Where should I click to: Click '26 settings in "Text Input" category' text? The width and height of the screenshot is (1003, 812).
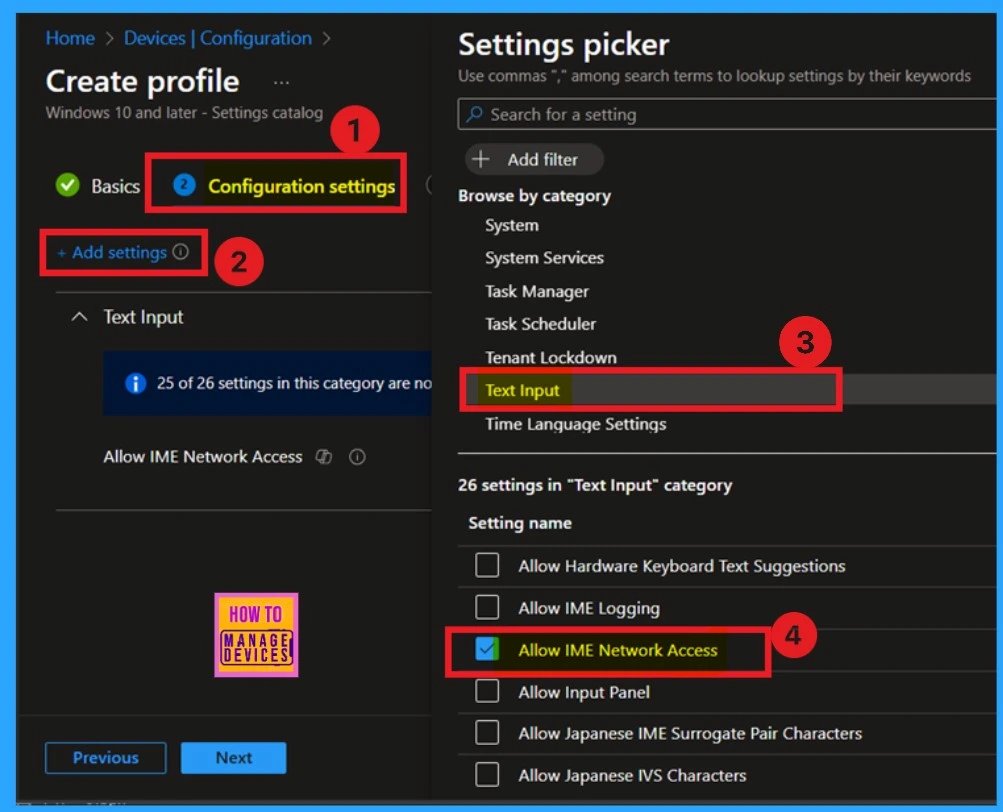click(595, 486)
